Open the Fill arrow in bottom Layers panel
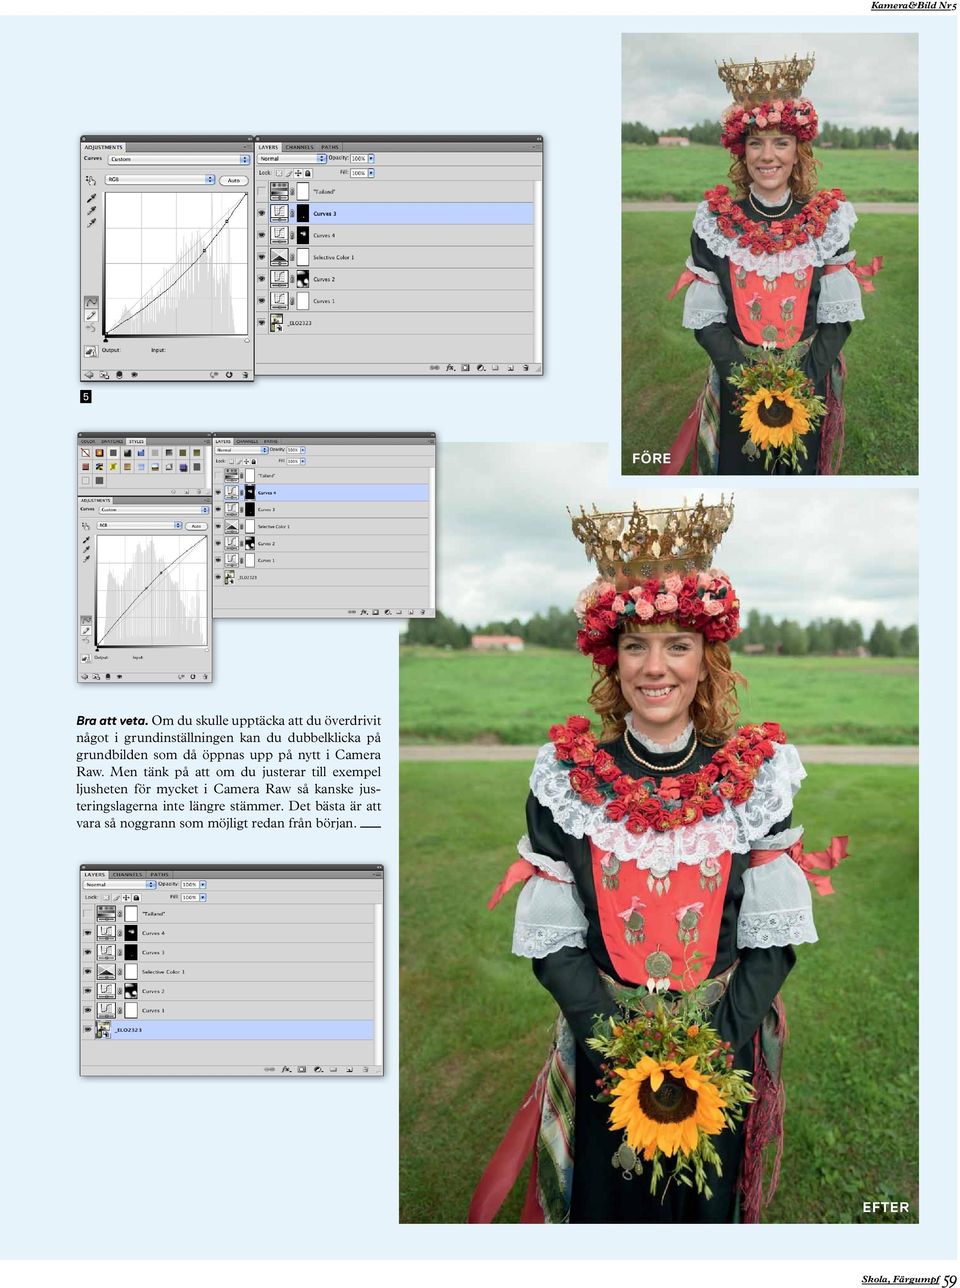 pyautogui.click(x=203, y=897)
